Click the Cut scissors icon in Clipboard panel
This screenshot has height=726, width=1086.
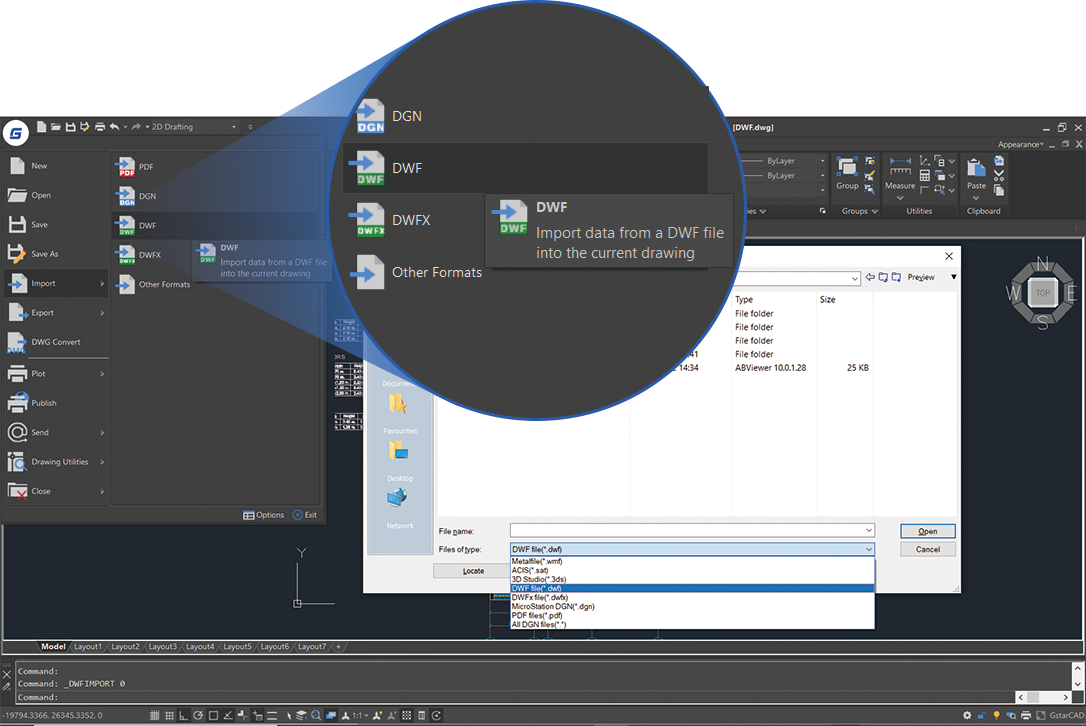[999, 175]
